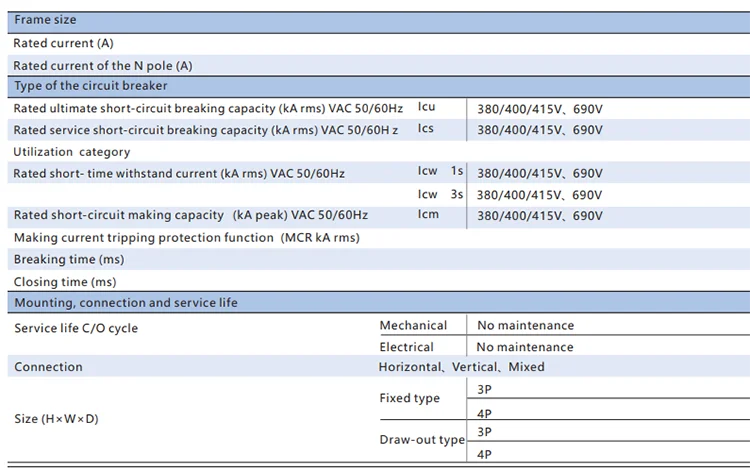Click the "Frame size" header row
The image size is (750, 472).
pos(45,20)
